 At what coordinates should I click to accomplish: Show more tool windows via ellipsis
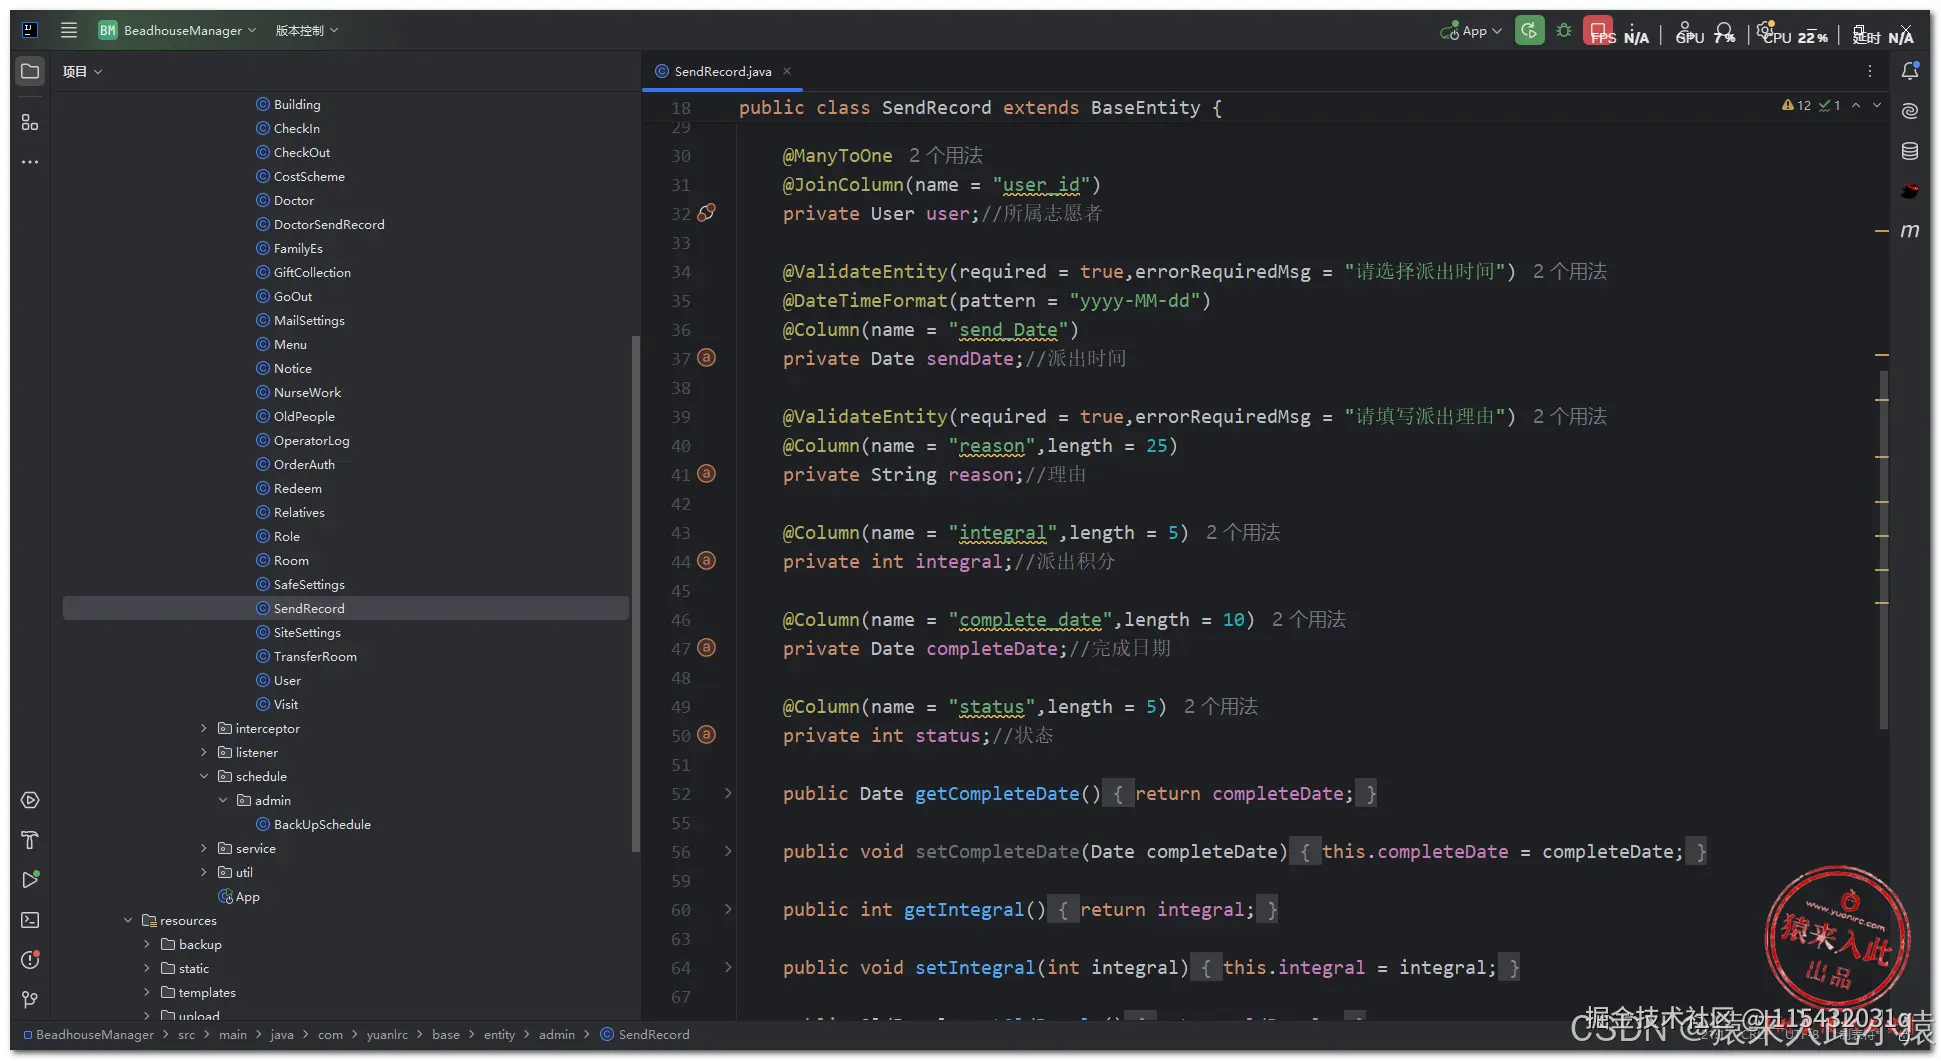(x=30, y=161)
